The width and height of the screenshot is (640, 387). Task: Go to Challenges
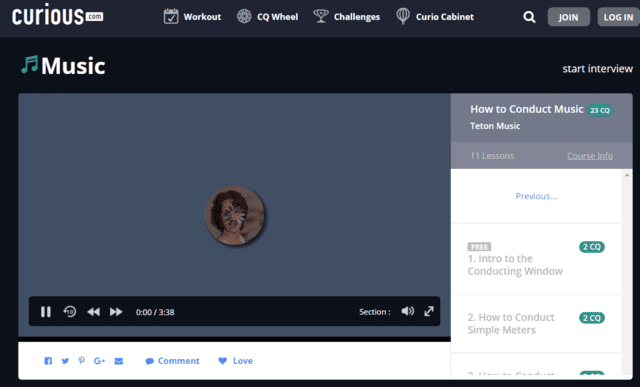346,17
